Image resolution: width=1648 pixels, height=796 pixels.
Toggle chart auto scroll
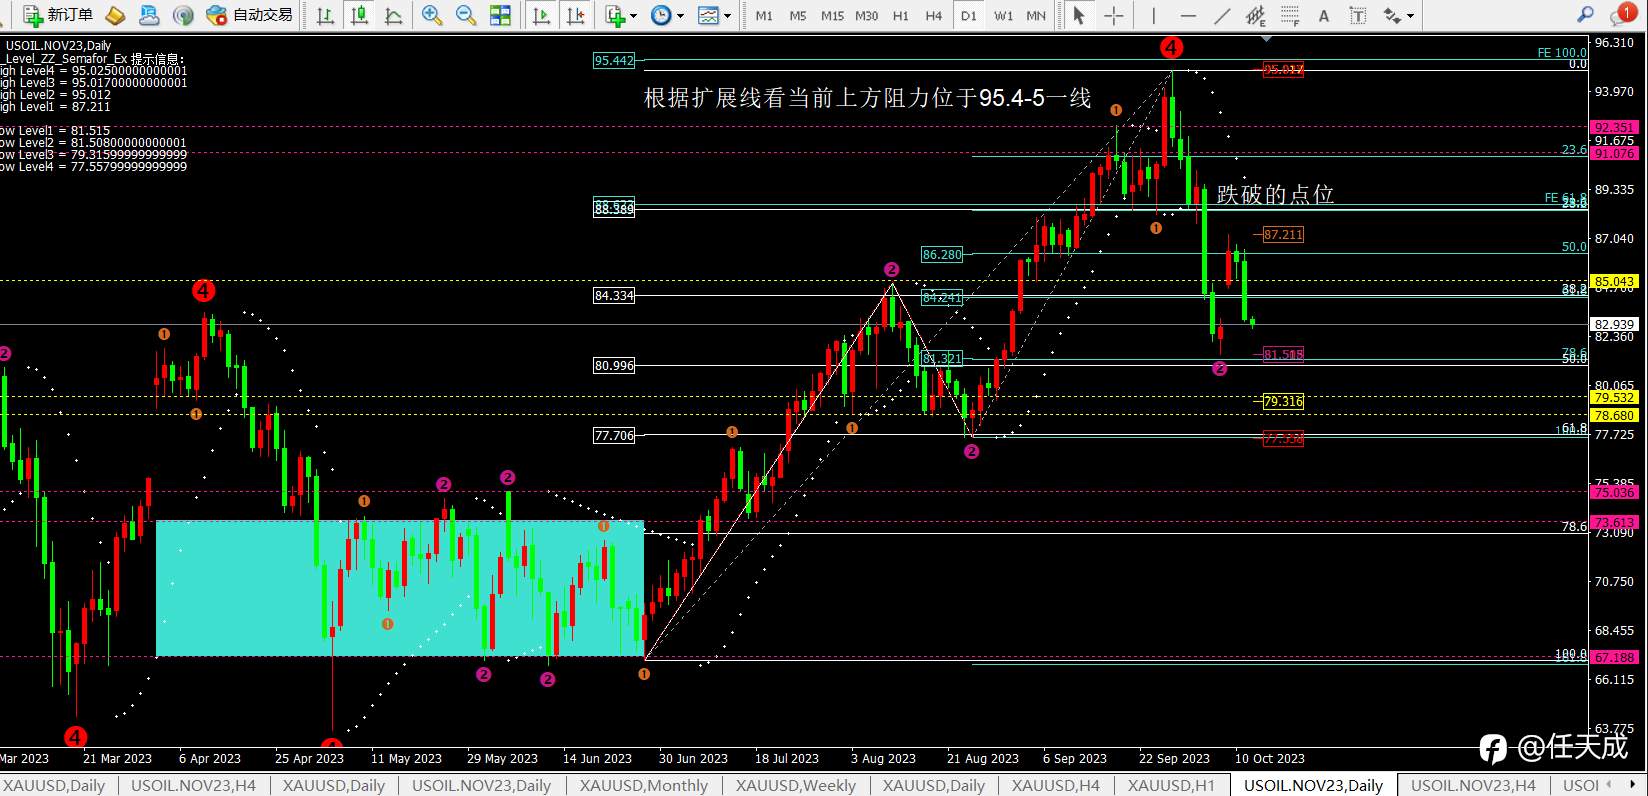click(x=541, y=15)
